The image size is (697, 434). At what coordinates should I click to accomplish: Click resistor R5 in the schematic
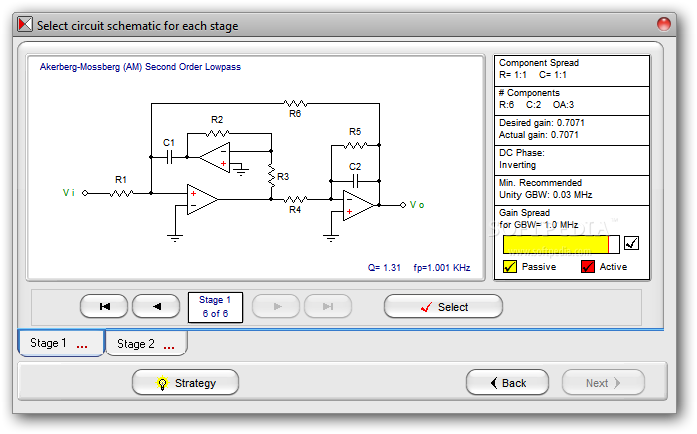point(355,145)
